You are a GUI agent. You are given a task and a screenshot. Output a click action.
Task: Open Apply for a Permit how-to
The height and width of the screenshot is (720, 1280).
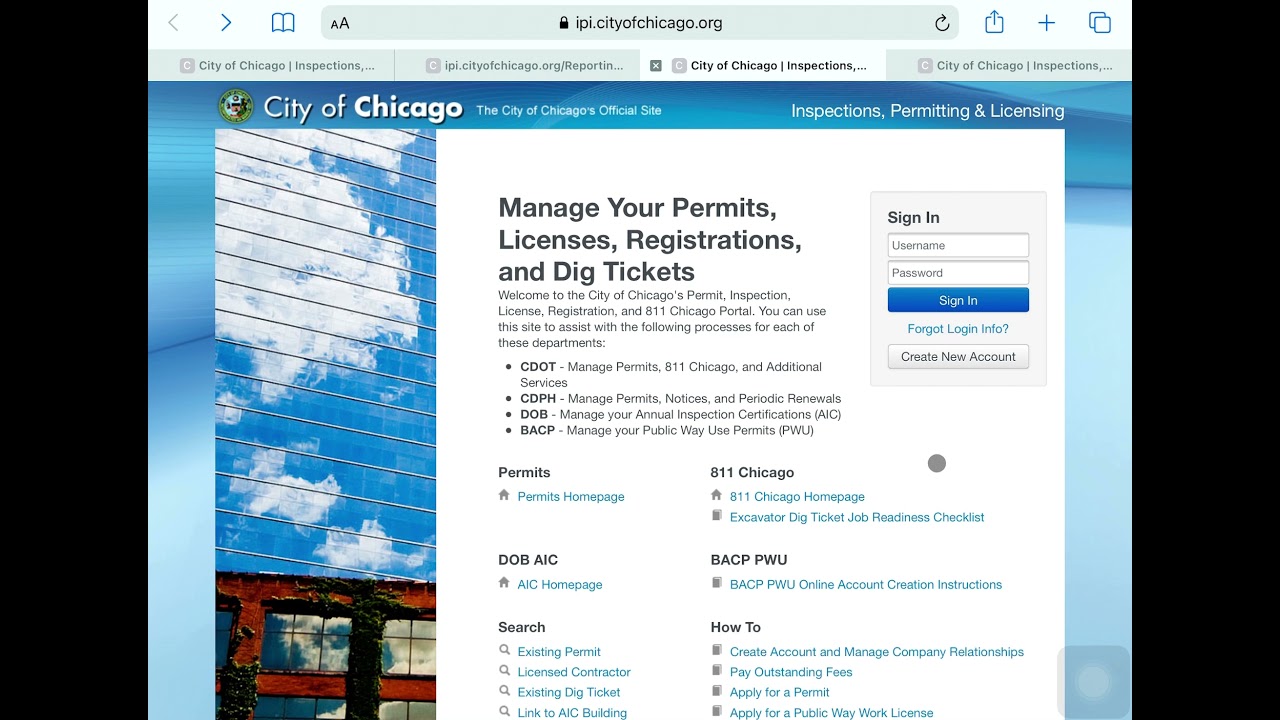point(780,692)
